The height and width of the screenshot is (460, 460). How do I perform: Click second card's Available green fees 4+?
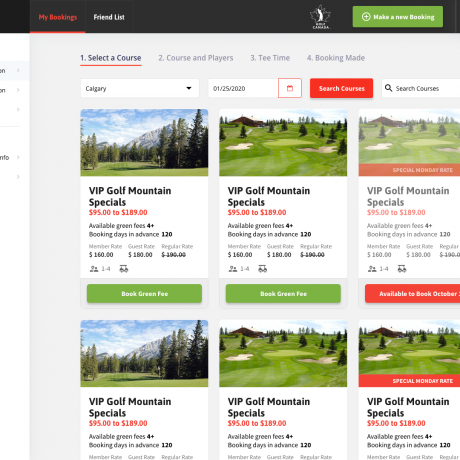tap(260, 226)
